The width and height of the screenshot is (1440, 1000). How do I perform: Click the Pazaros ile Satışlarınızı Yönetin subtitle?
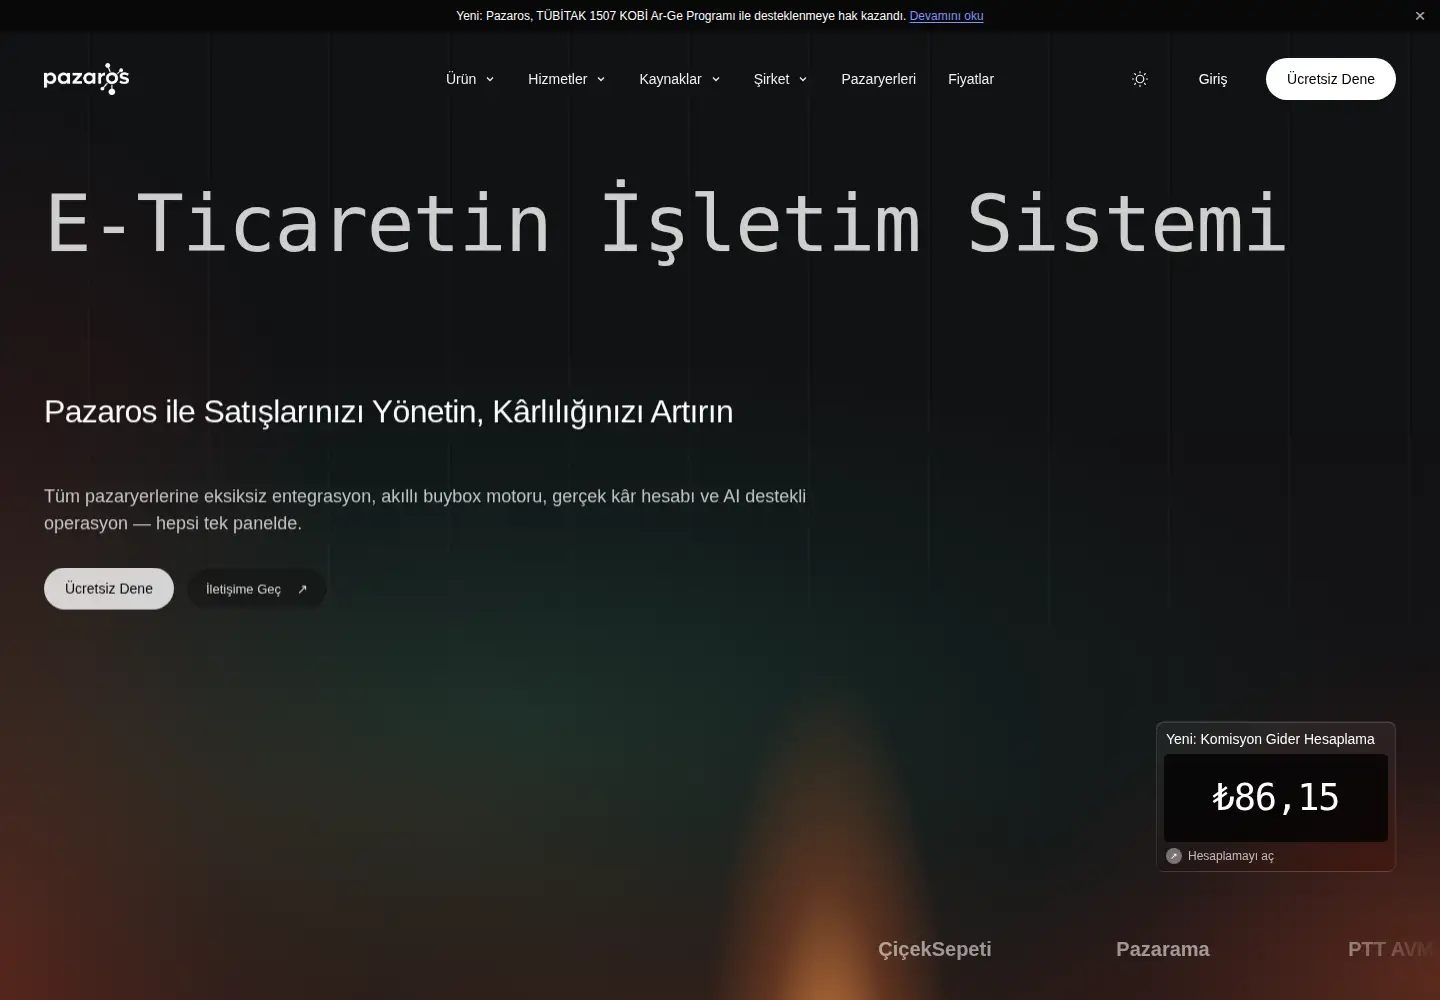[389, 411]
